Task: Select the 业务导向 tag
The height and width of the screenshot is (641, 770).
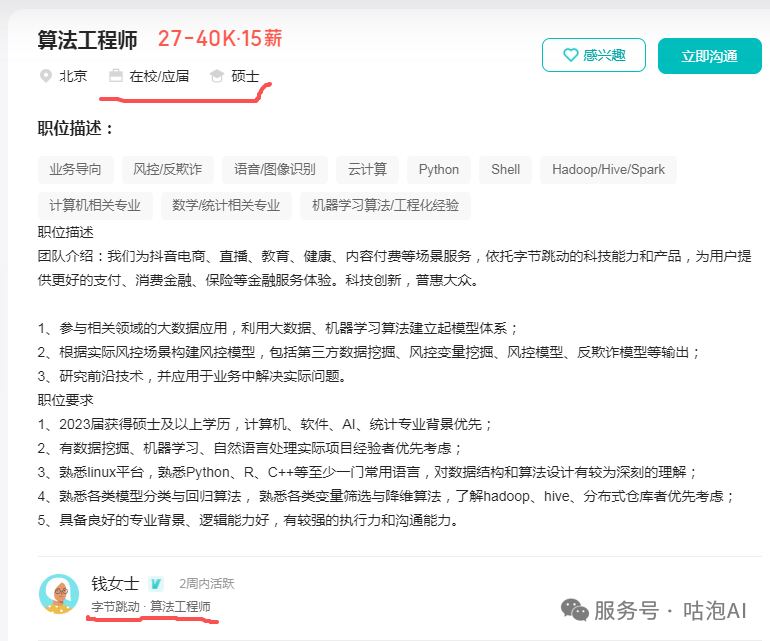Action: (x=76, y=169)
